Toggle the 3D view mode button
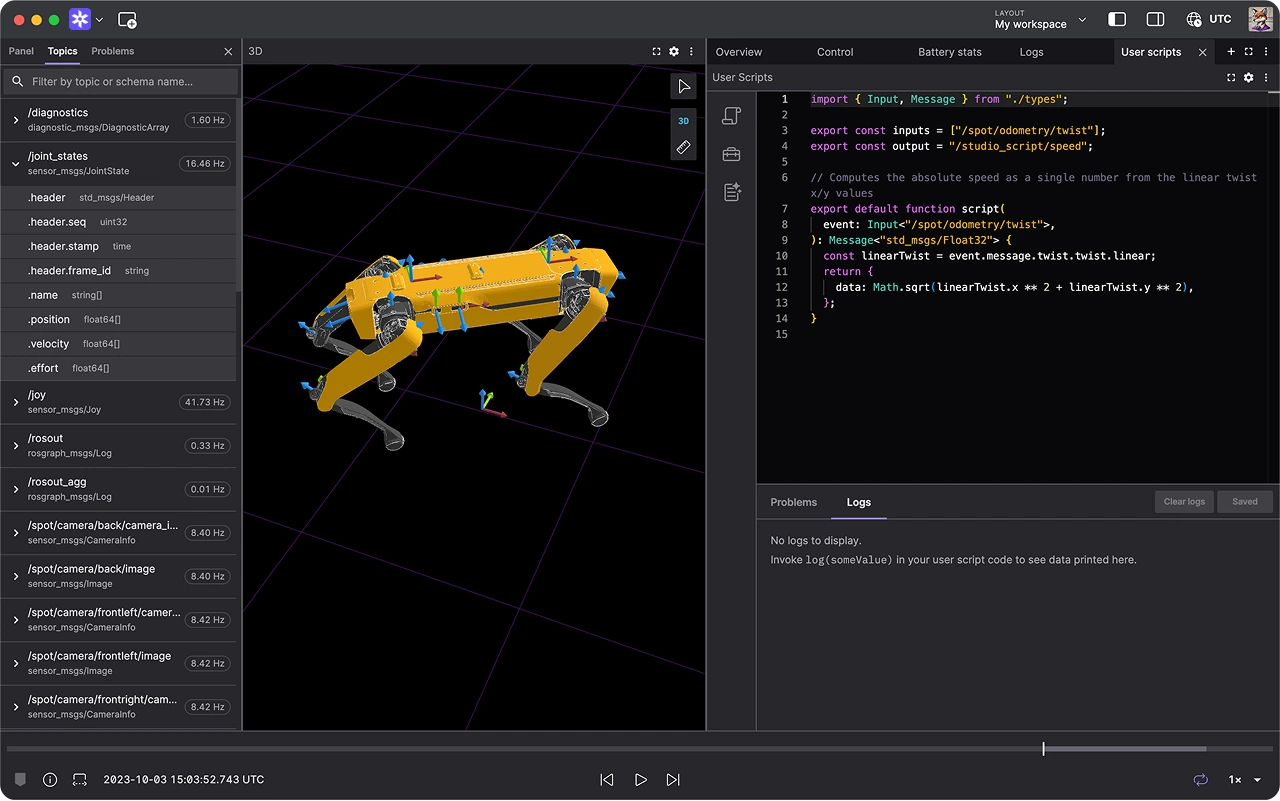Viewport: 1280px width, 801px height. tap(683, 120)
